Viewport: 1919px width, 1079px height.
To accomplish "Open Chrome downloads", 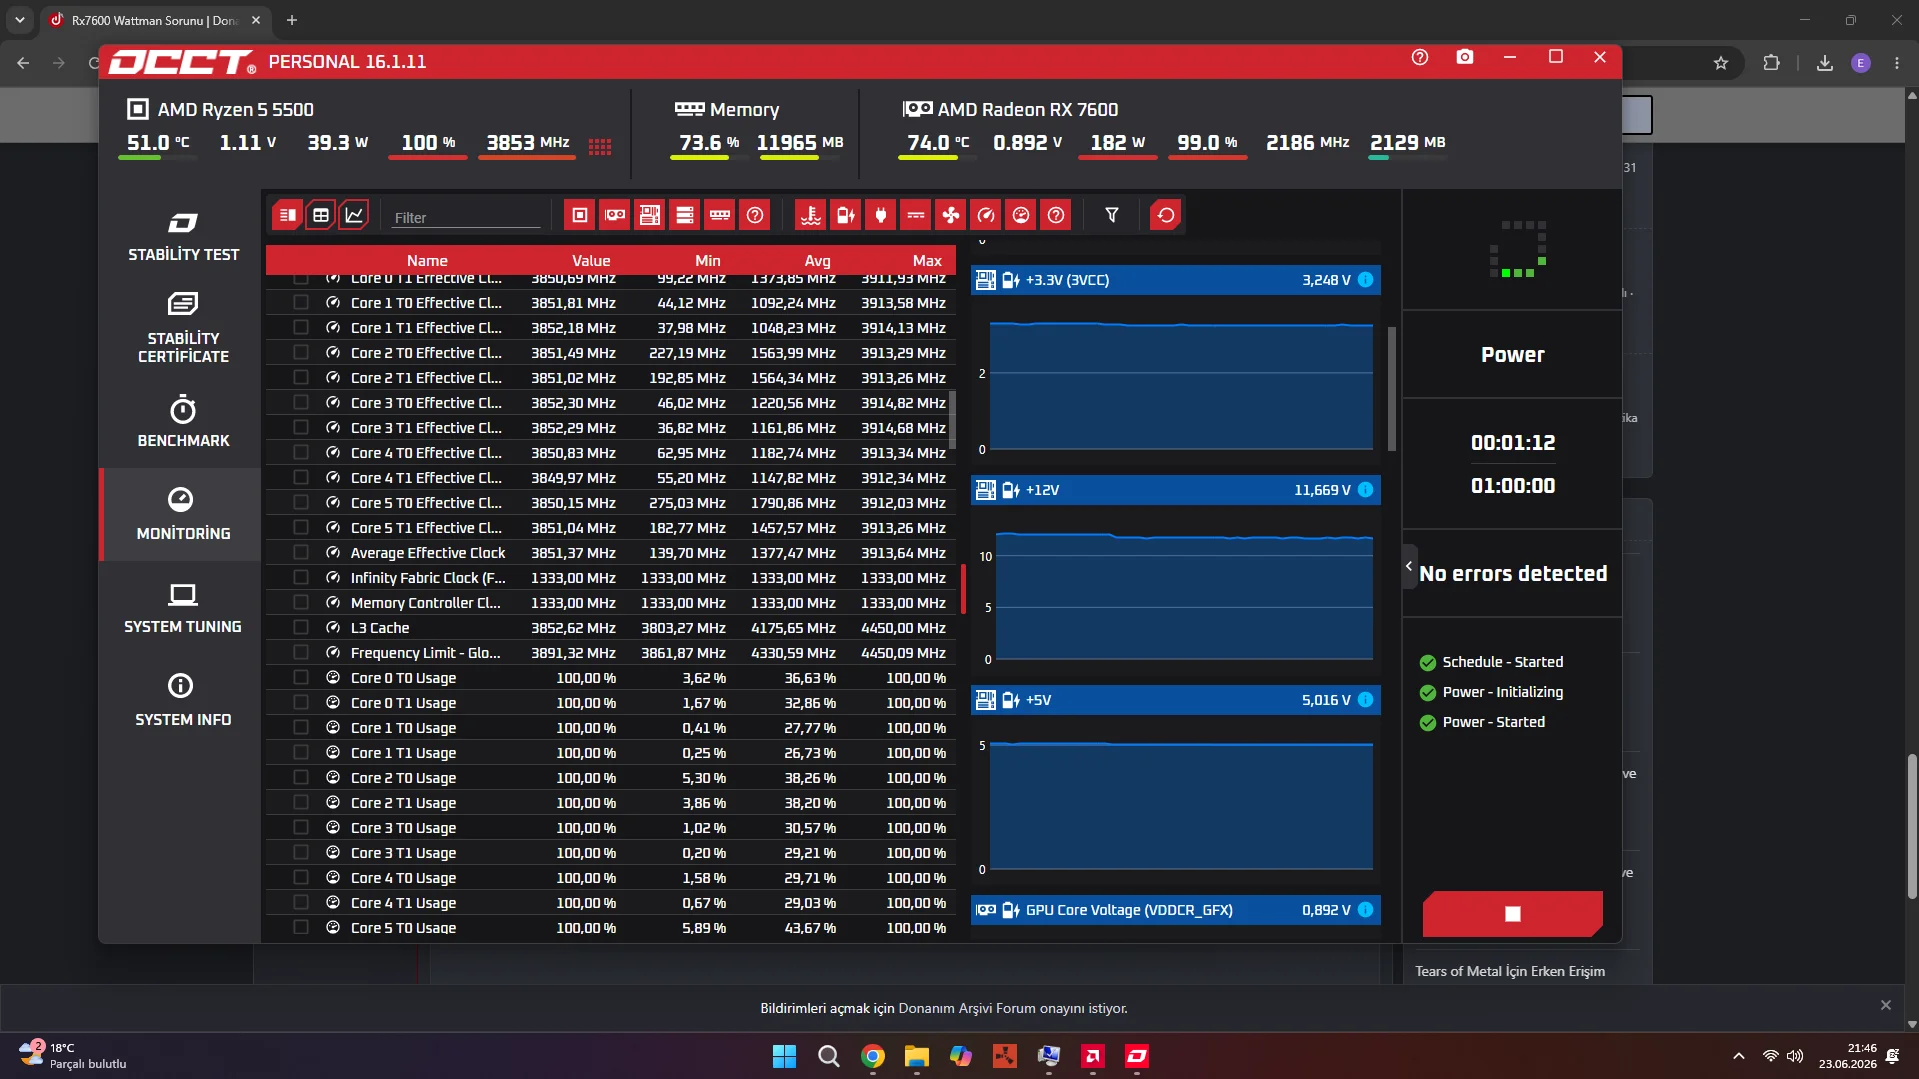I will click(1825, 63).
